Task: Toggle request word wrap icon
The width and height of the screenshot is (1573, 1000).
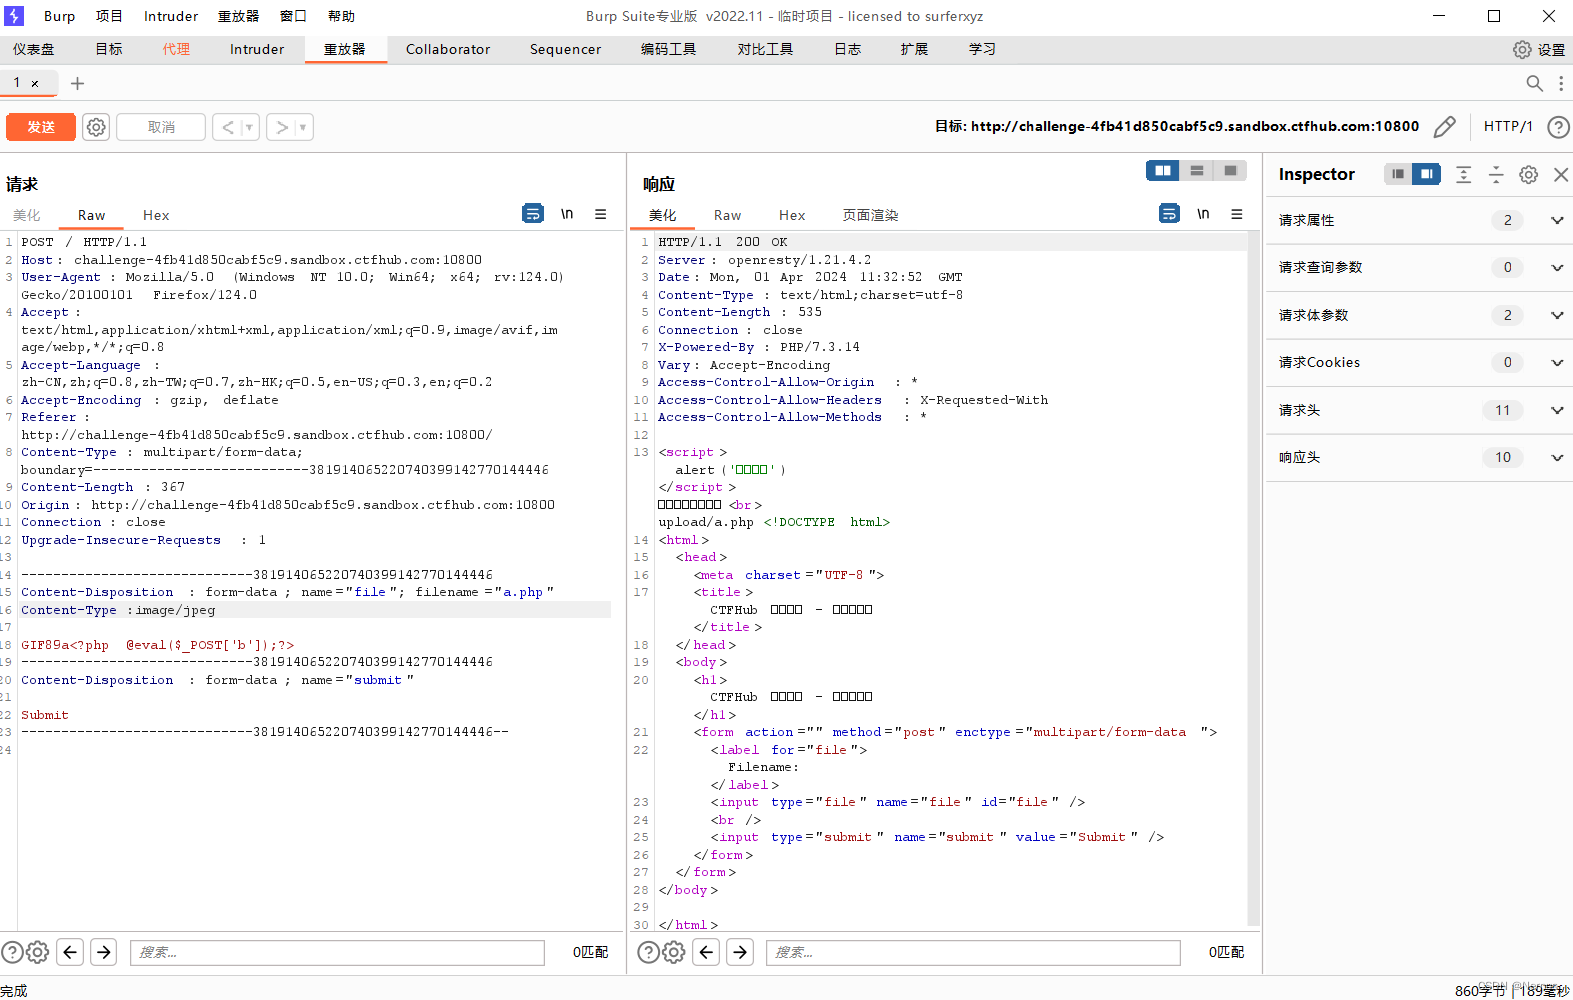Action: [533, 213]
